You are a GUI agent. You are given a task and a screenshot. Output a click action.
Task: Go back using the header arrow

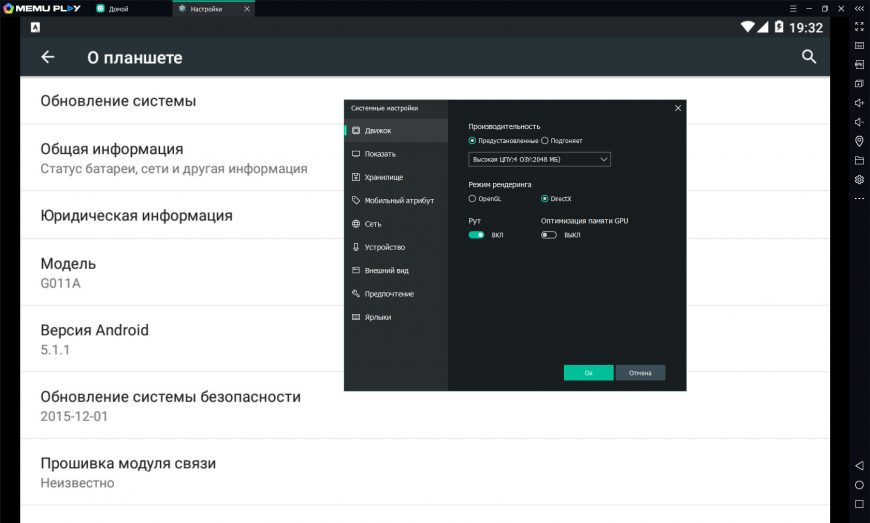(47, 57)
